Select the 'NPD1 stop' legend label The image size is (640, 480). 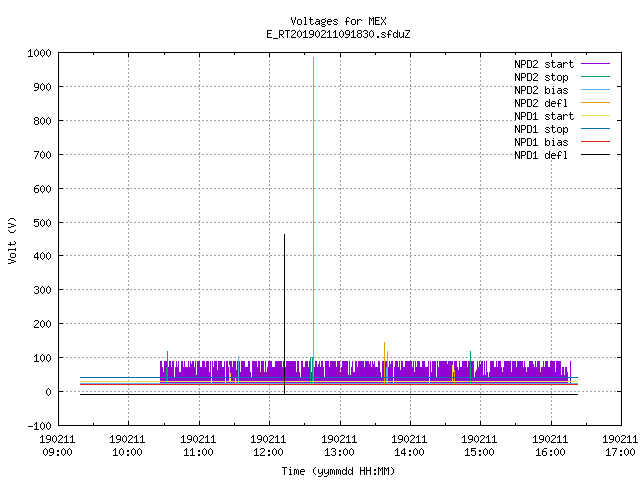click(x=541, y=129)
